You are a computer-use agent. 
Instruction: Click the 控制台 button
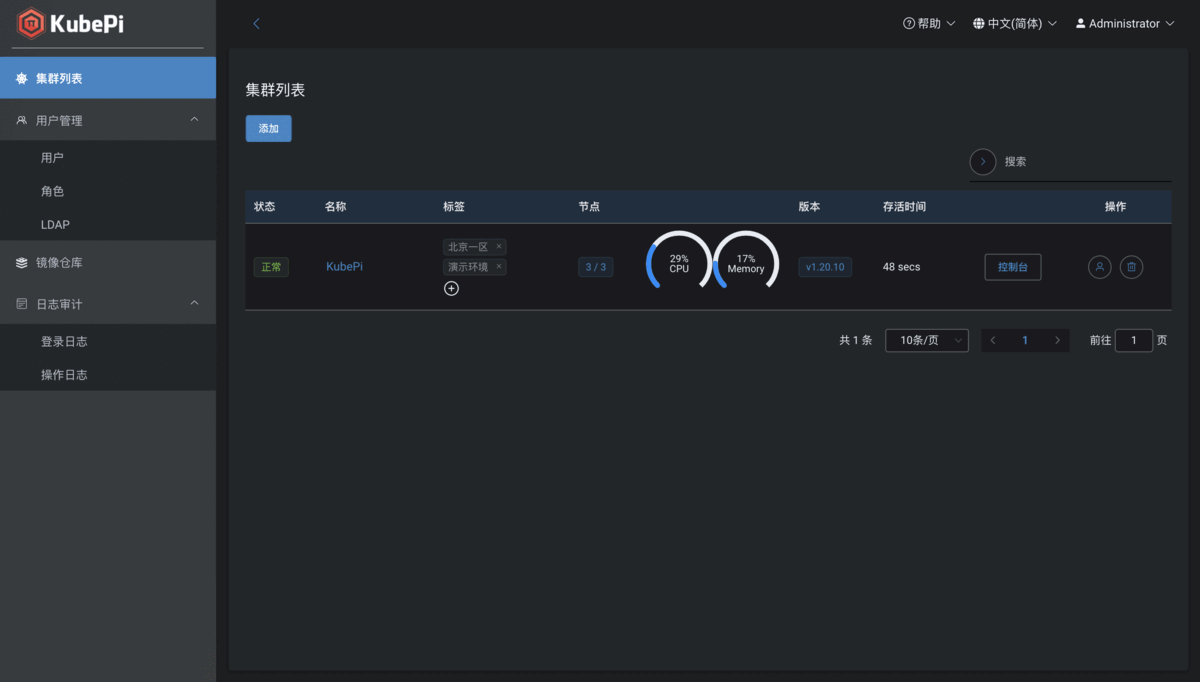pyautogui.click(x=1013, y=267)
